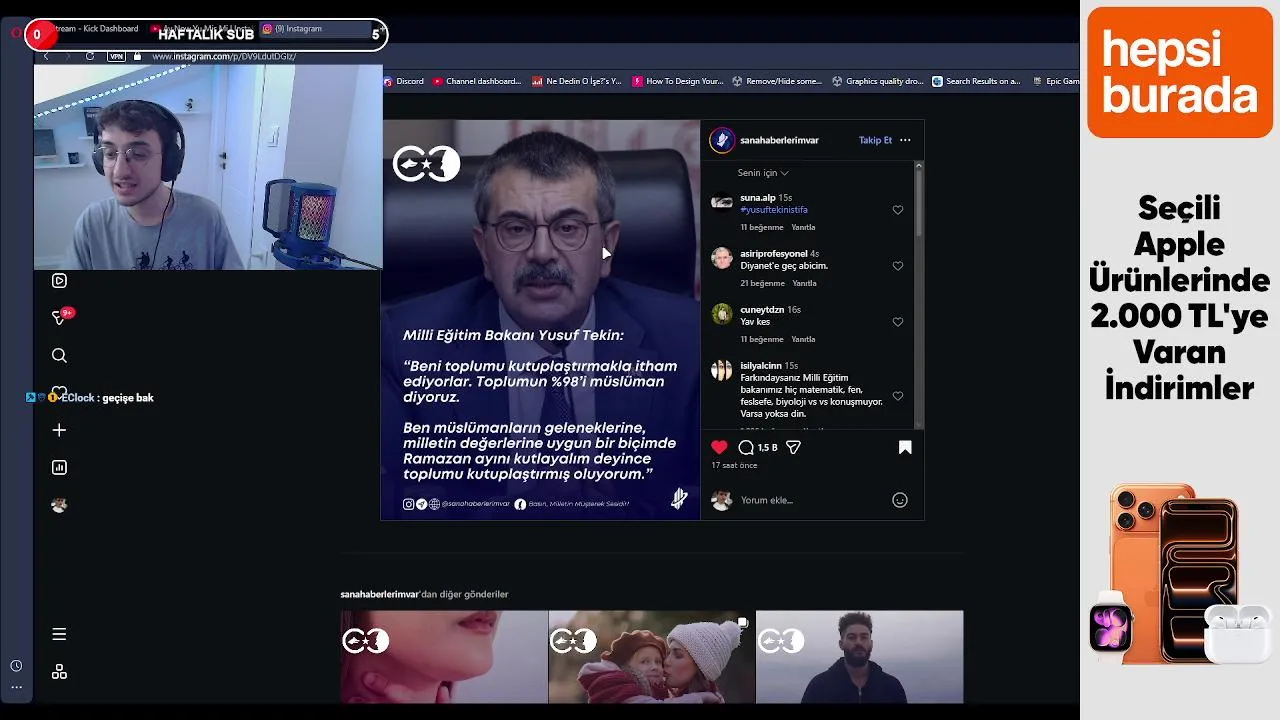This screenshot has width=1280, height=720.
Task: Open the Discord bookmark
Action: 404,81
